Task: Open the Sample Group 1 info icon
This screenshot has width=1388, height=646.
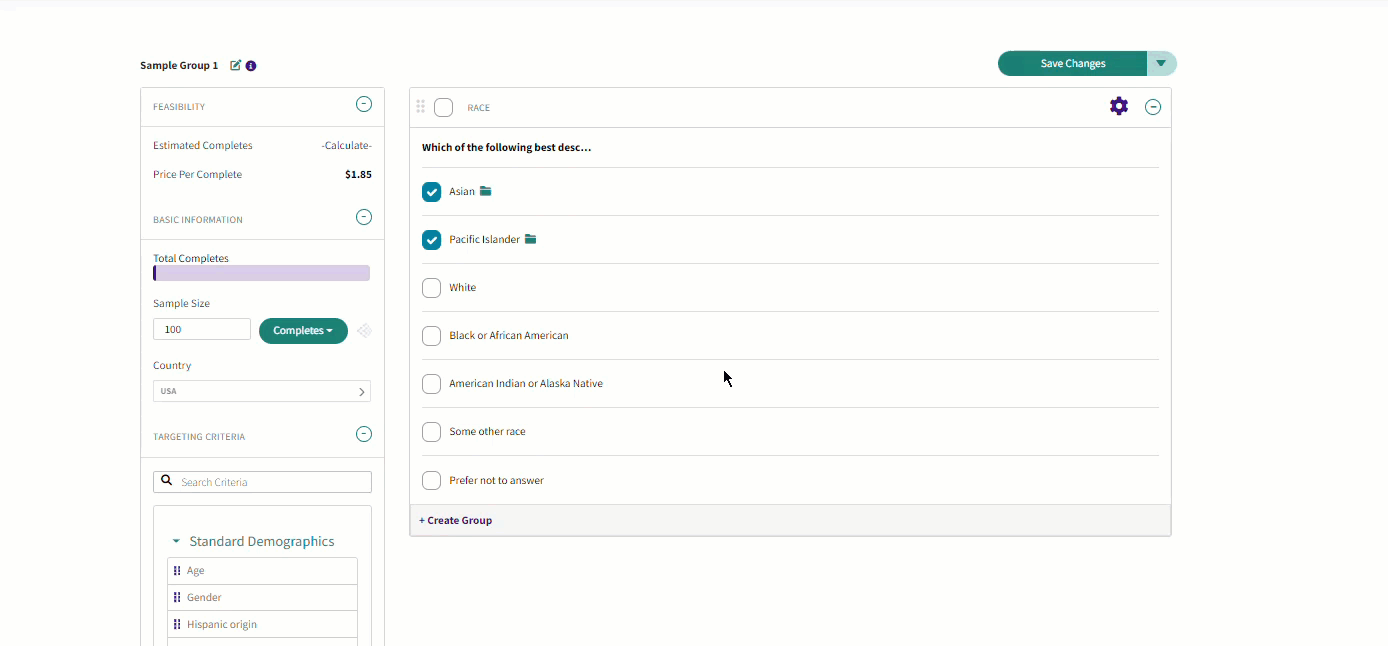Action: (x=251, y=66)
